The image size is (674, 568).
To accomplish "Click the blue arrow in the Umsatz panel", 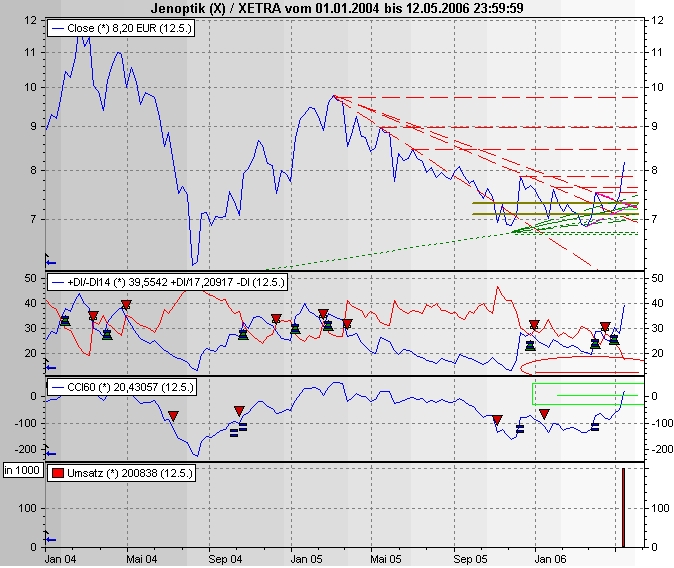I will (x=51, y=540).
